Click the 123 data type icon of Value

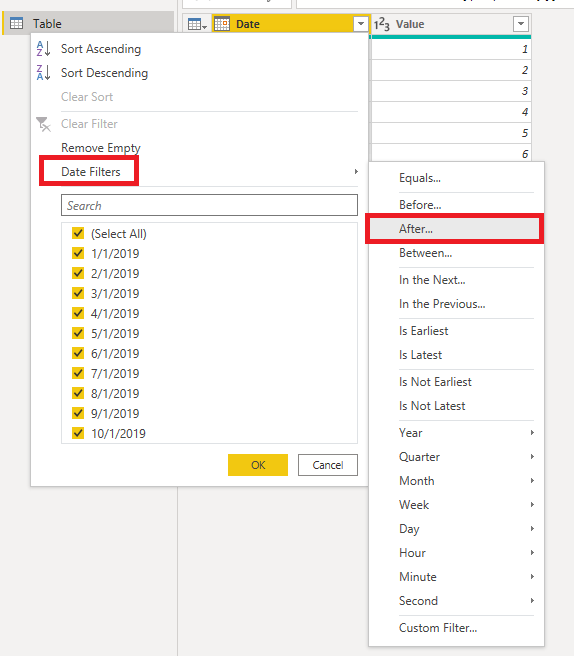(382, 24)
